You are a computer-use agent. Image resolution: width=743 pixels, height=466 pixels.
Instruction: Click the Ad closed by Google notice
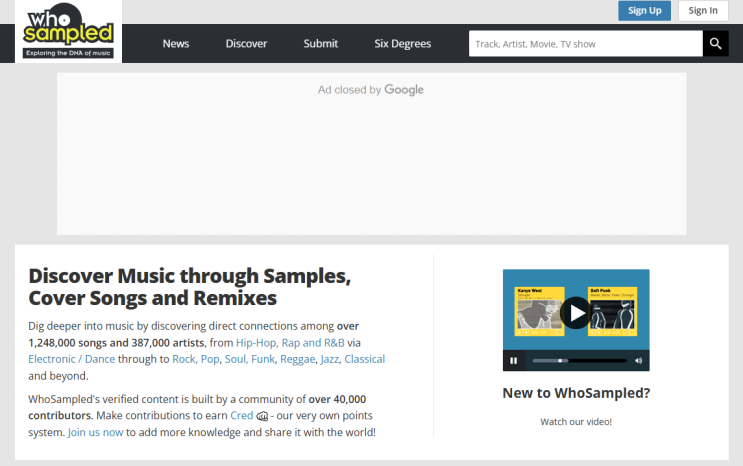[371, 90]
